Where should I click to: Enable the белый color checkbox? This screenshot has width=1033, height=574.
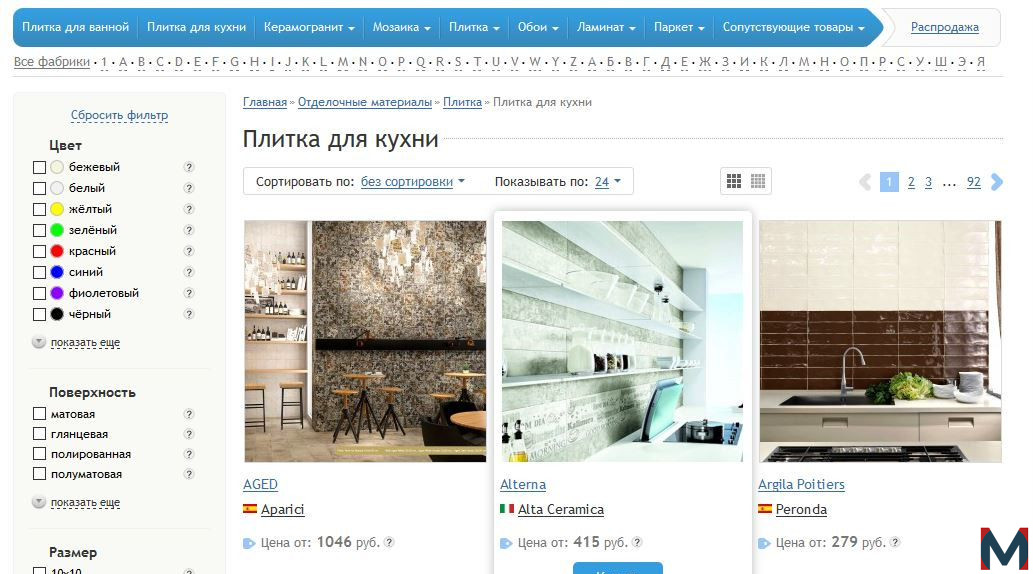click(x=40, y=188)
